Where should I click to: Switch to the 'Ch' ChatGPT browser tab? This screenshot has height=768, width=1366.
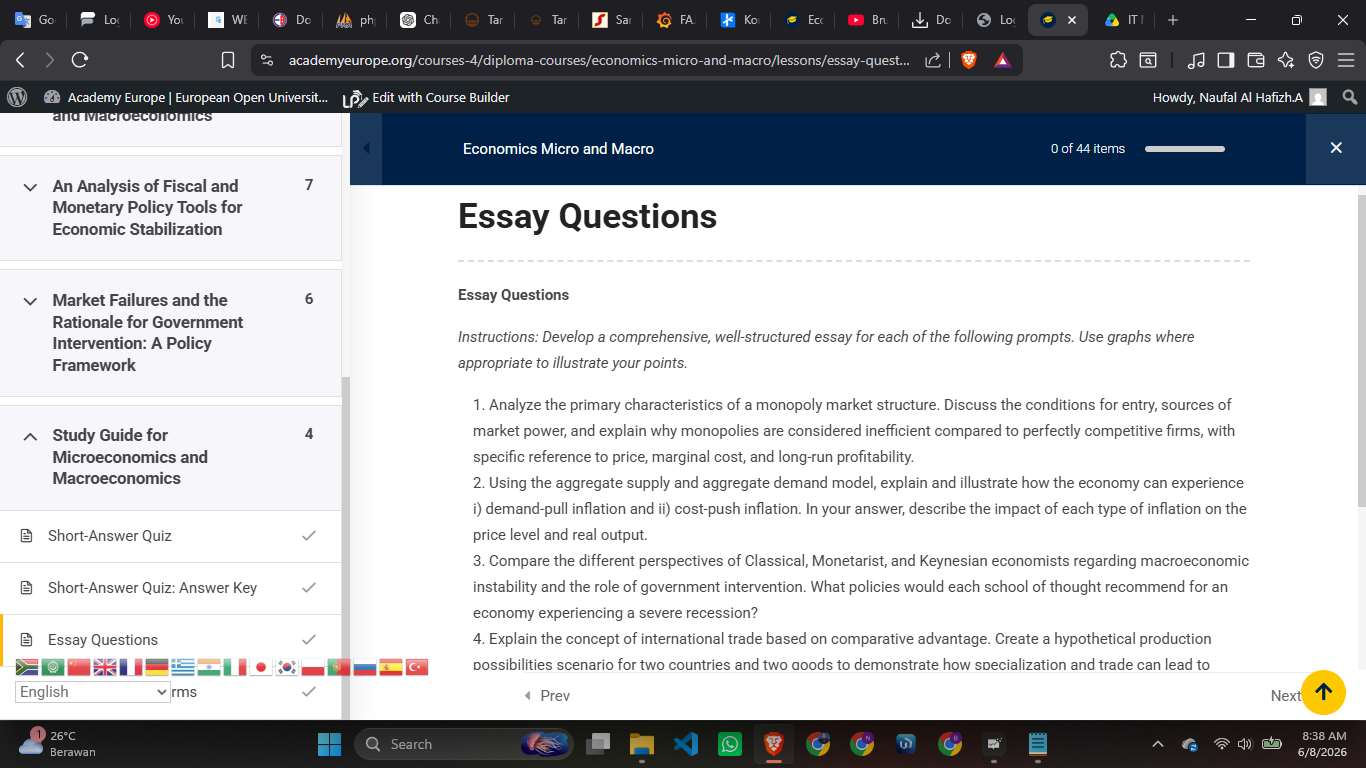pyautogui.click(x=419, y=20)
